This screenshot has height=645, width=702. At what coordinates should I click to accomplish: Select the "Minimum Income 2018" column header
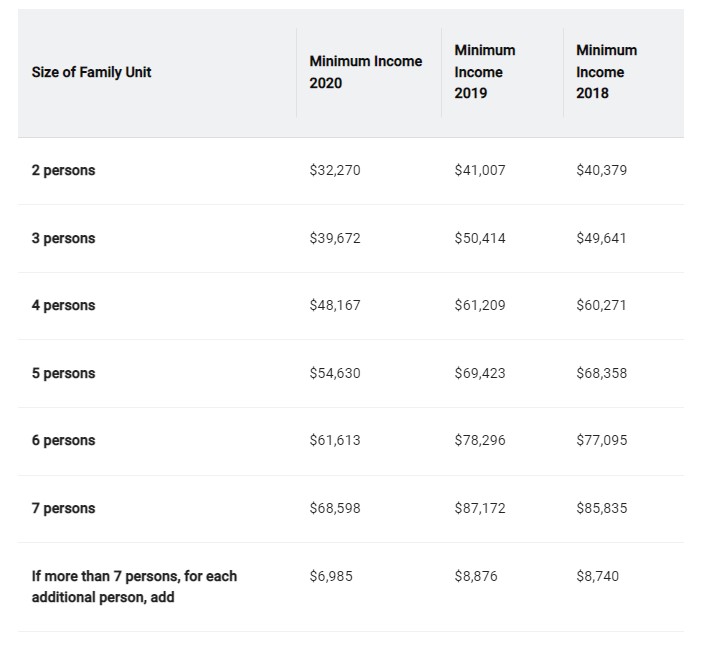pos(606,72)
